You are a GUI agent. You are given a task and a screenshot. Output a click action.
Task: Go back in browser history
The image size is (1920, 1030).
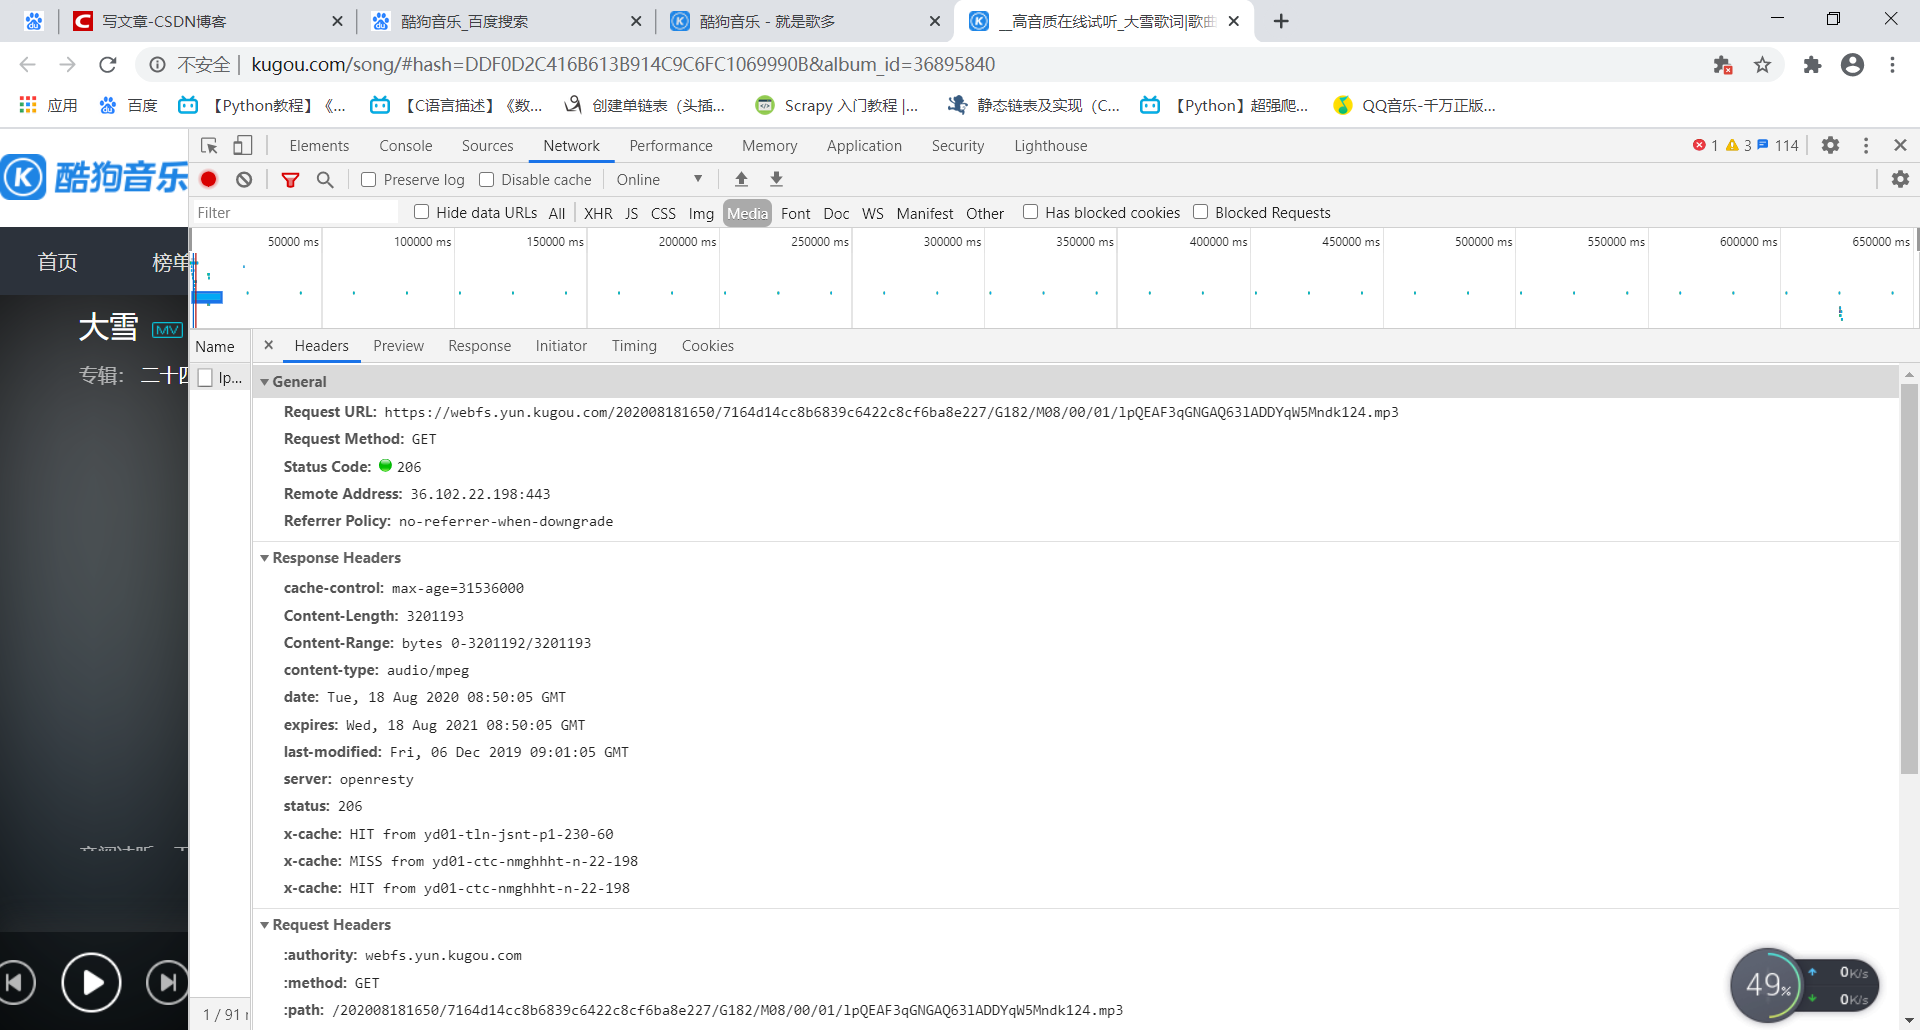click(28, 65)
